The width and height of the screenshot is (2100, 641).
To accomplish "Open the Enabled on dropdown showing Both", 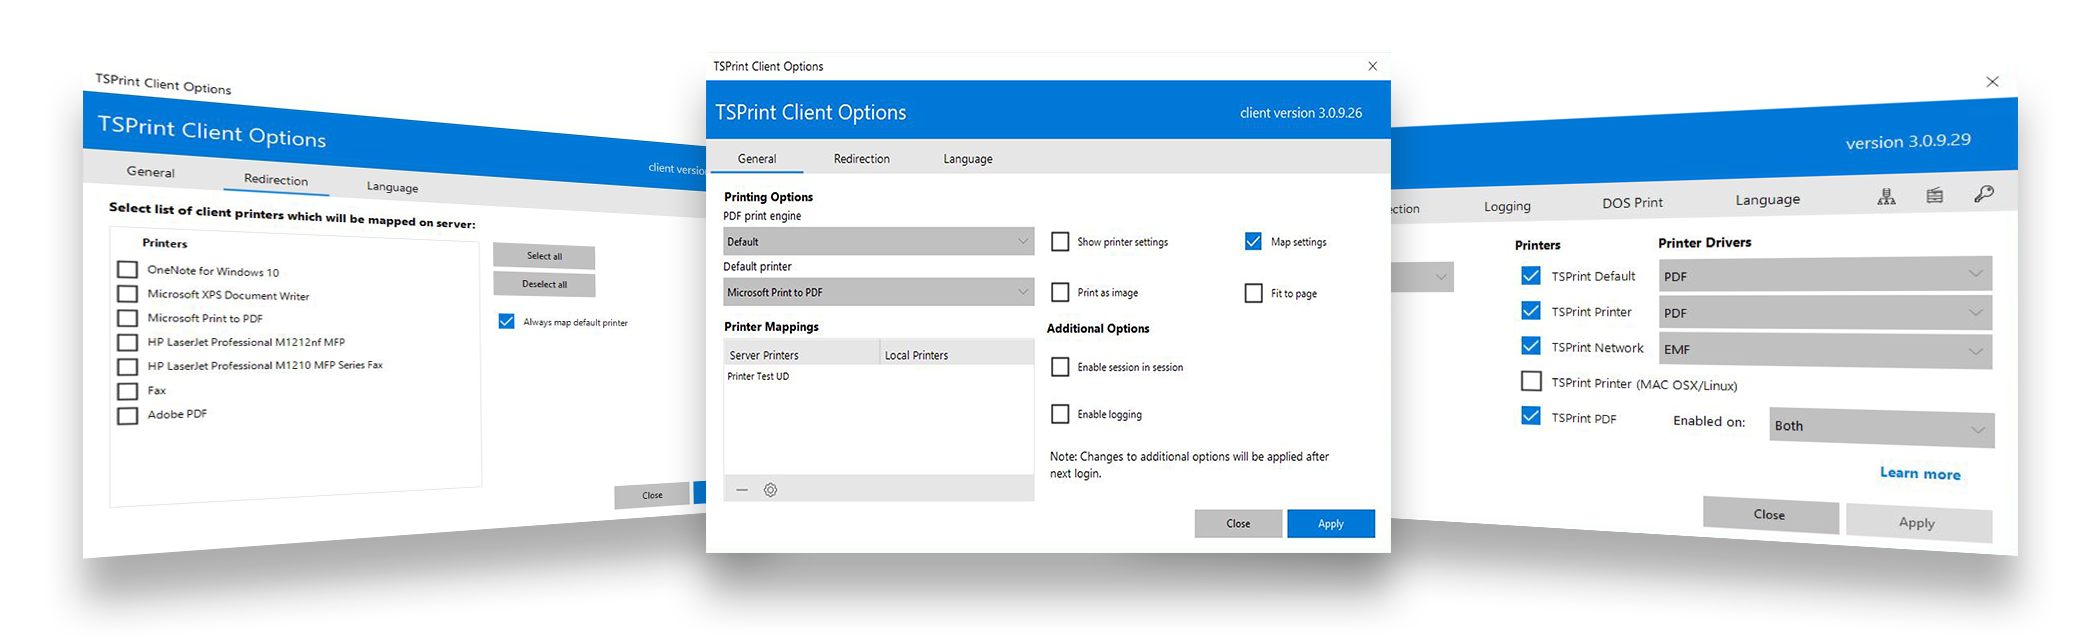I will (x=1881, y=427).
